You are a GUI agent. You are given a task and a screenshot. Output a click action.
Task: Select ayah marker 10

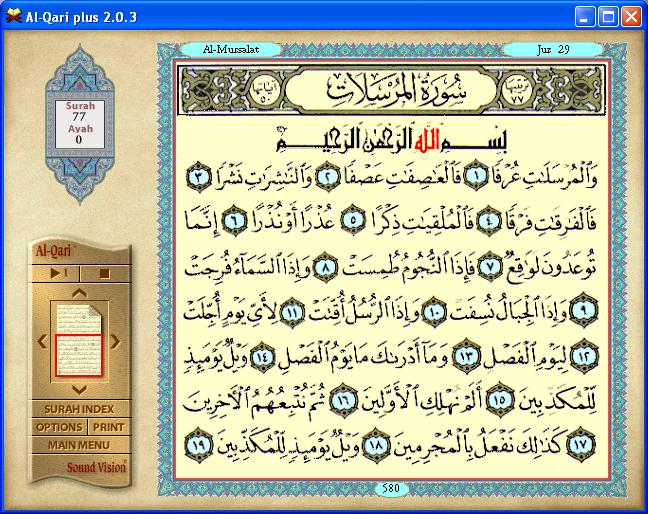[435, 312]
